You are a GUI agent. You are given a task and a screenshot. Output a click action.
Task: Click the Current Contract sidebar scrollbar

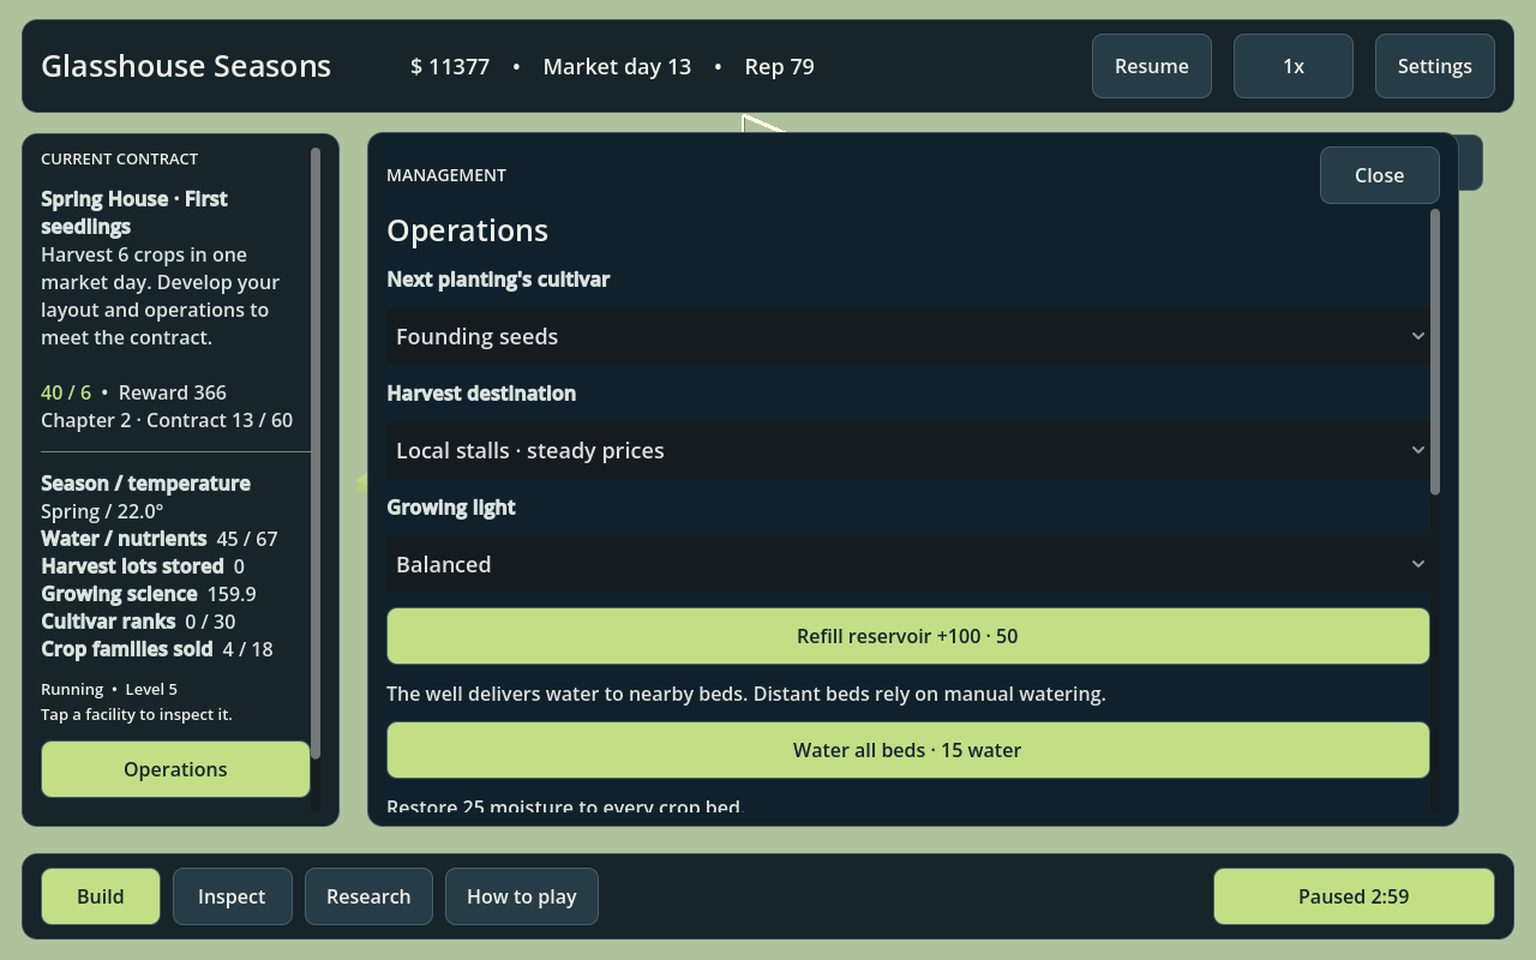315,453
